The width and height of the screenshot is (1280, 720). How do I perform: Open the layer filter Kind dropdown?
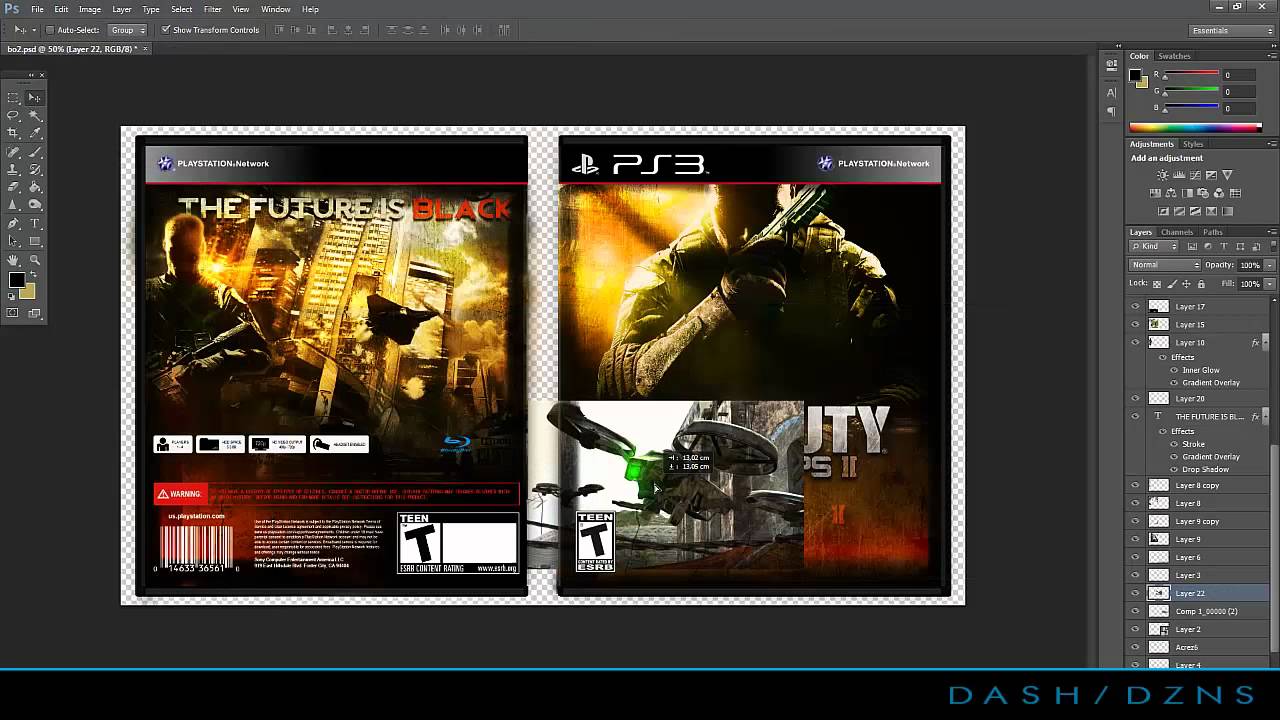pyautogui.click(x=1155, y=246)
